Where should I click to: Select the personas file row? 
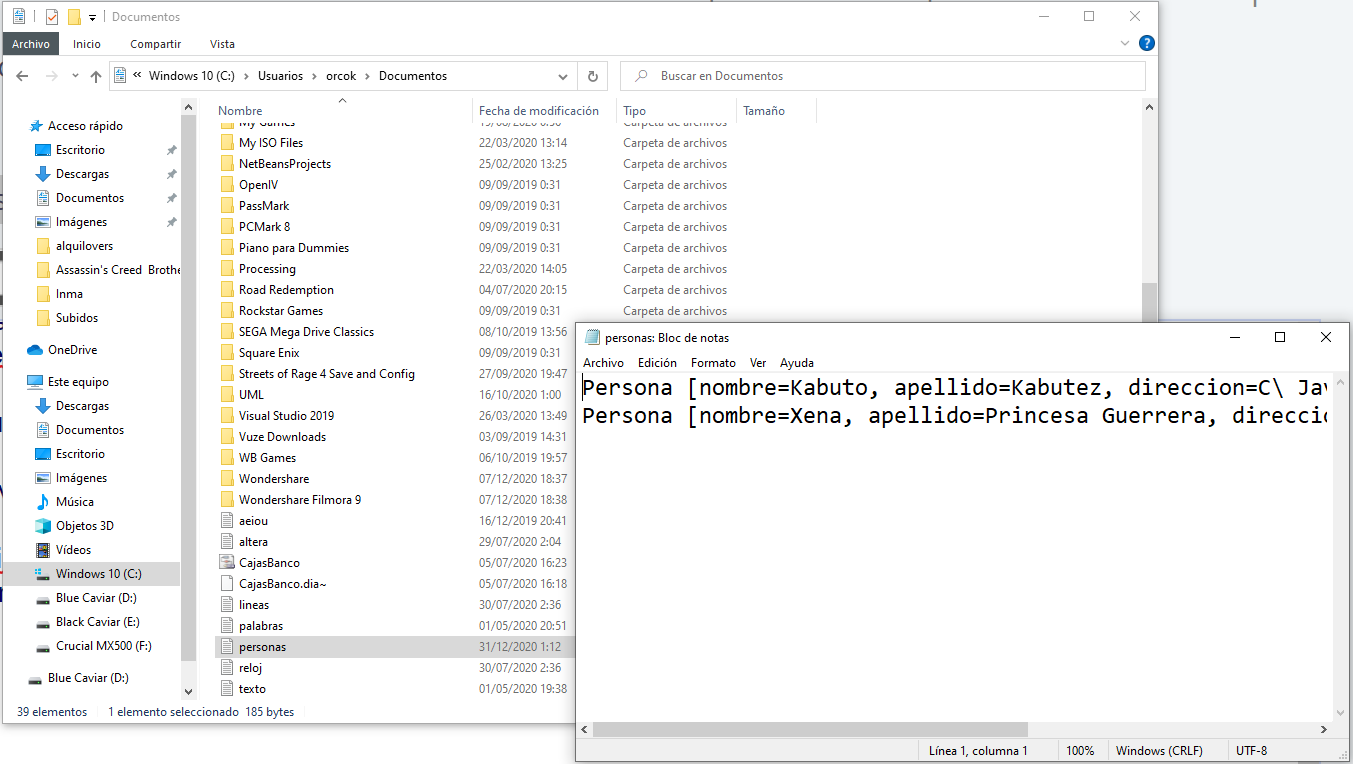395,647
